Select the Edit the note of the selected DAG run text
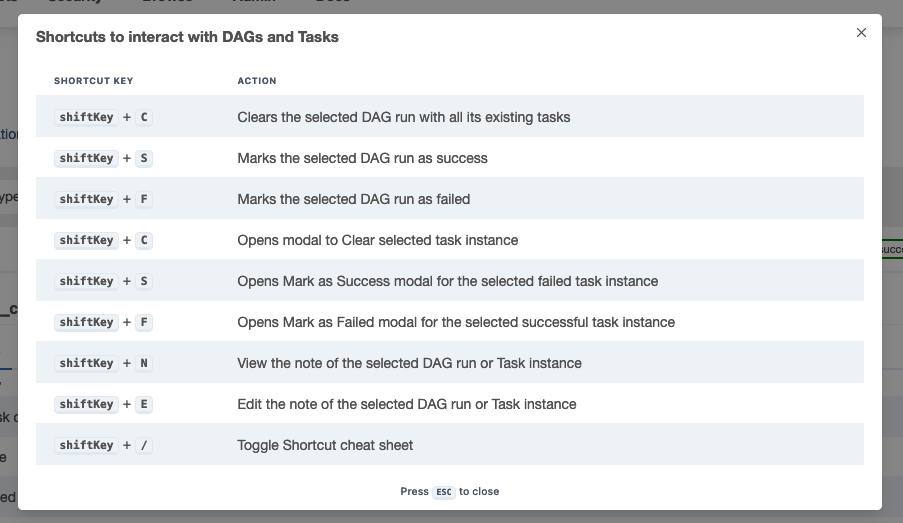The width and height of the screenshot is (903, 523). (x=407, y=404)
